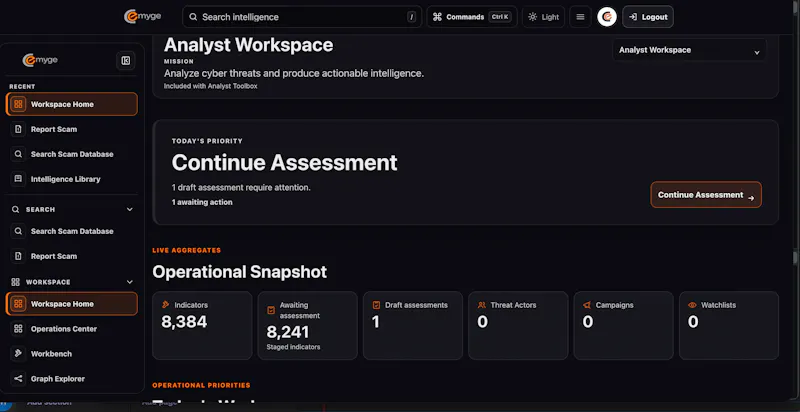Select Operations Center in sidebar

click(72, 329)
